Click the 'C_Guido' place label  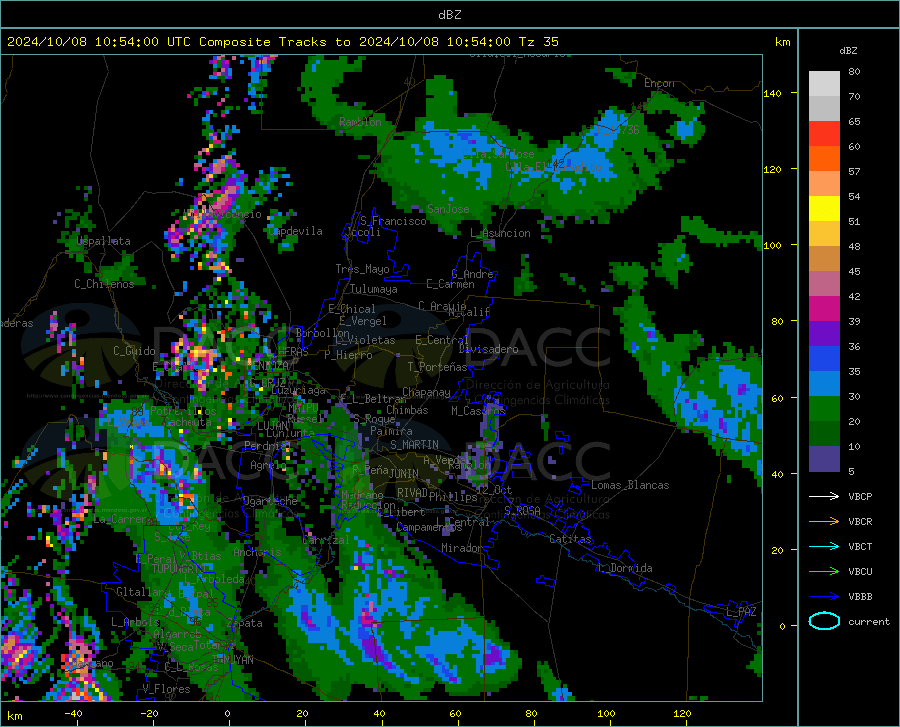[x=134, y=351]
